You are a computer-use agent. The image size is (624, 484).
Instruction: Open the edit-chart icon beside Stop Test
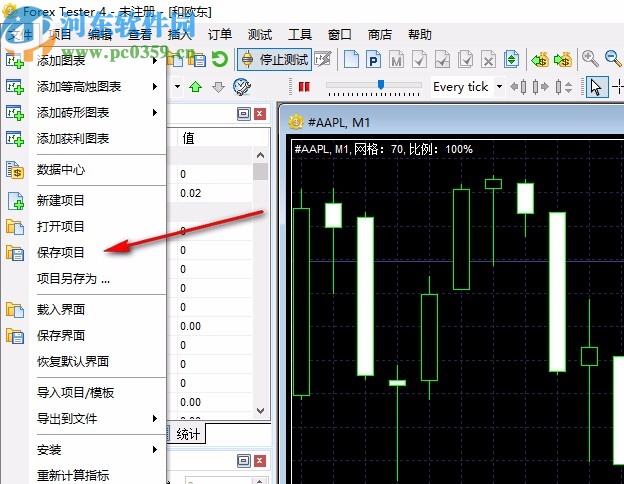coord(323,60)
